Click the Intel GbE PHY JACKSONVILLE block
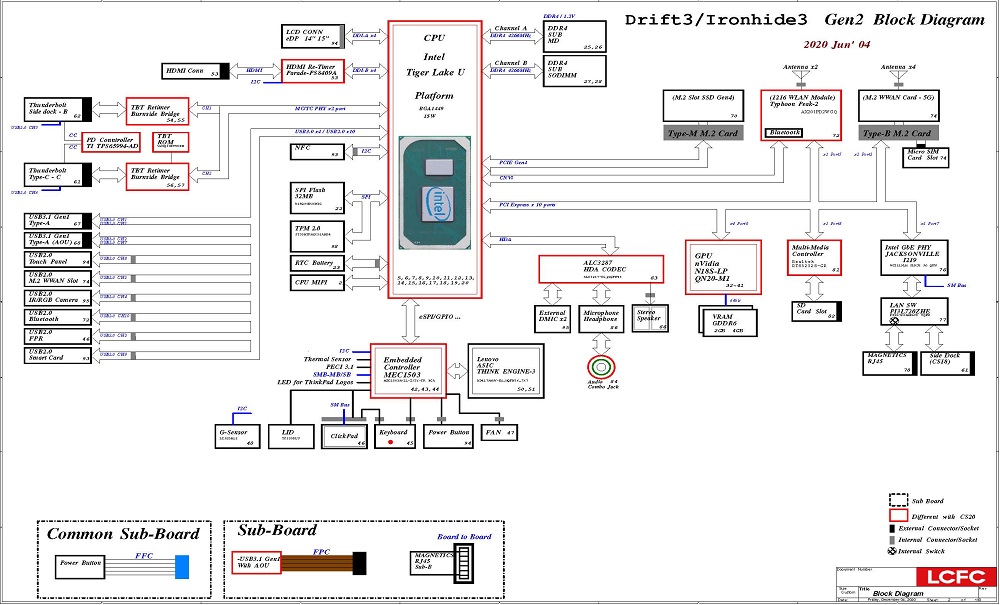 [x=915, y=258]
